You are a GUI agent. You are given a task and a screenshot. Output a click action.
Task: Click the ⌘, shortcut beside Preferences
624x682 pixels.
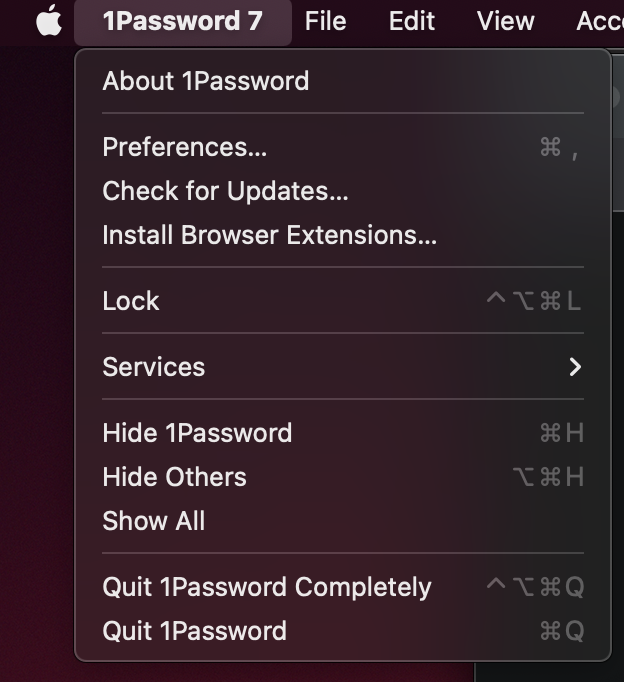[559, 148]
